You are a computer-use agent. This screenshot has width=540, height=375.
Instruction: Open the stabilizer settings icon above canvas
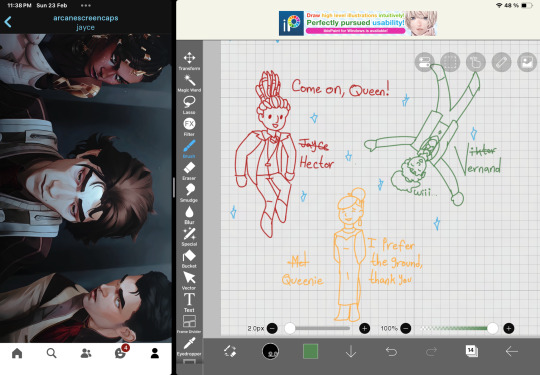click(x=424, y=62)
